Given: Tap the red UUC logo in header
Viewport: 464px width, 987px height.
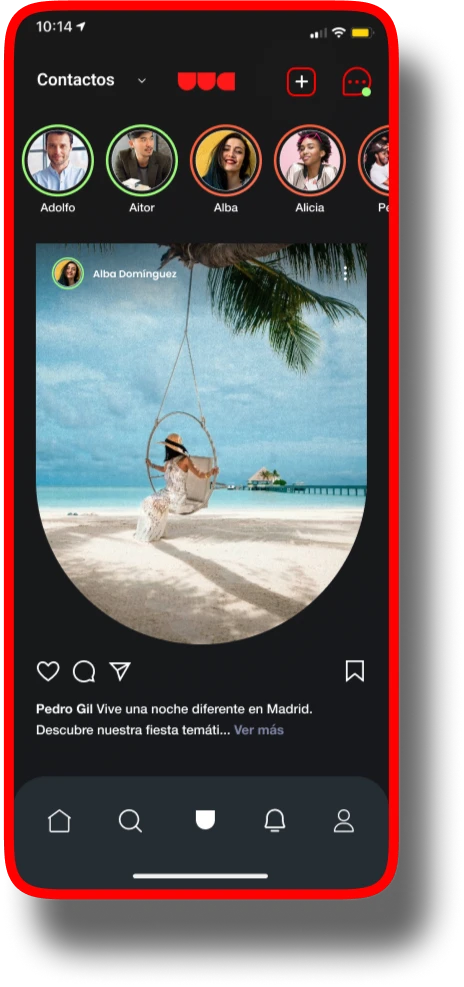Looking at the screenshot, I should click(206, 81).
